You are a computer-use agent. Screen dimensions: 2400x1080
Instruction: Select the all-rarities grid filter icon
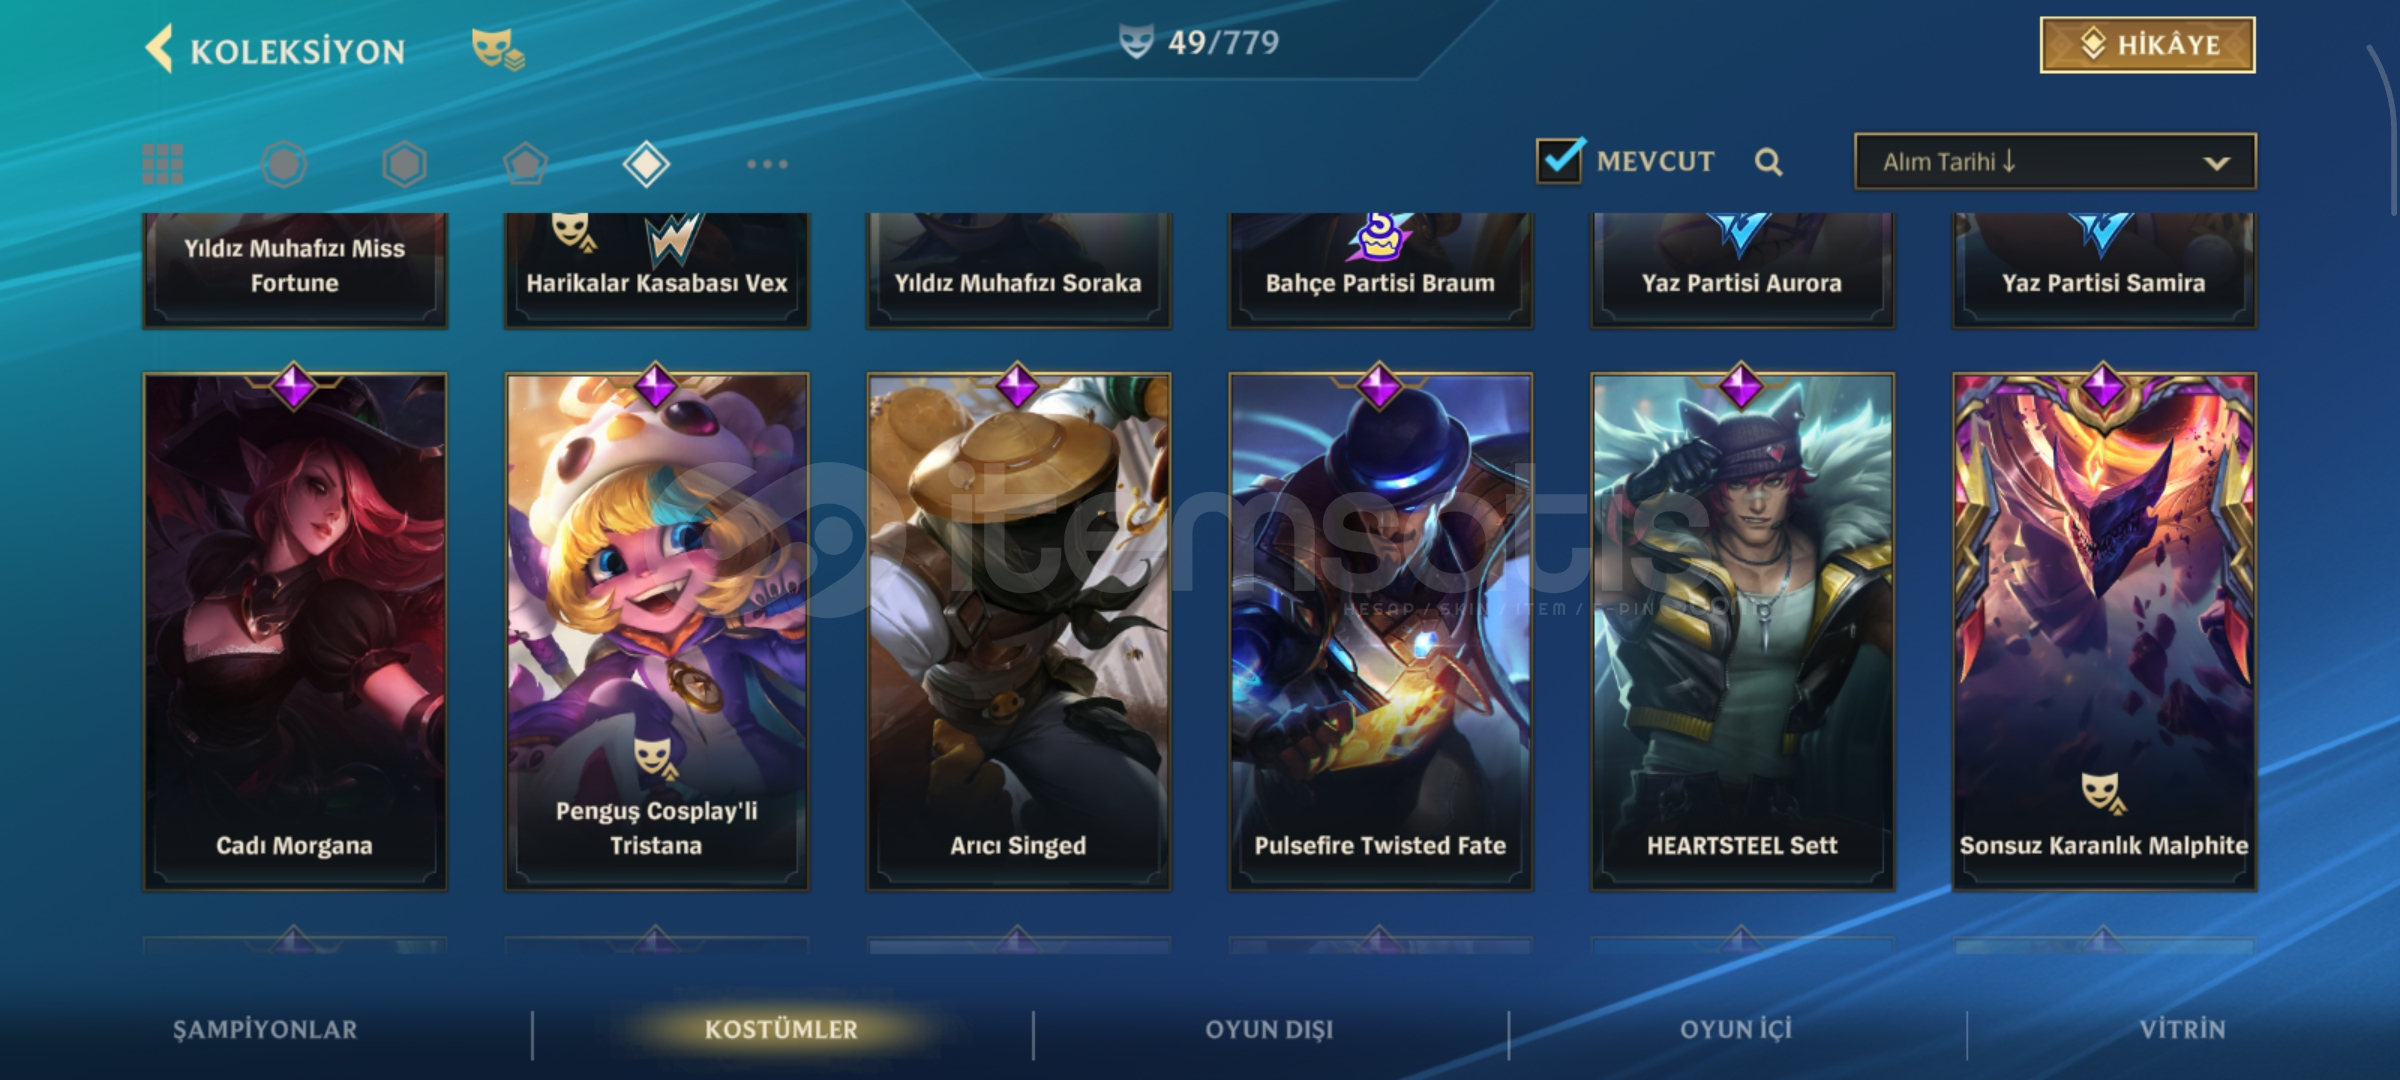coord(162,164)
